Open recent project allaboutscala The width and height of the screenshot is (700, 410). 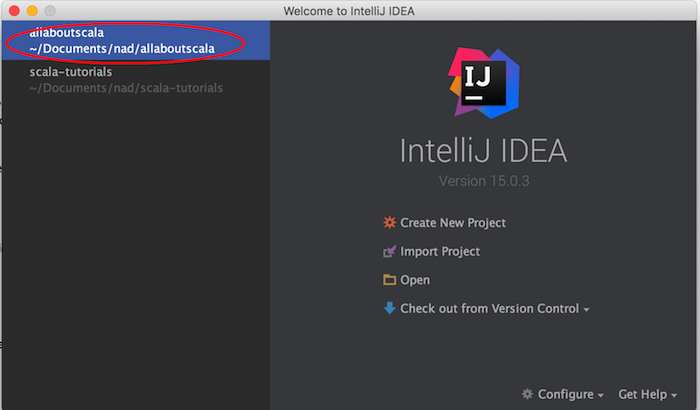point(136,40)
